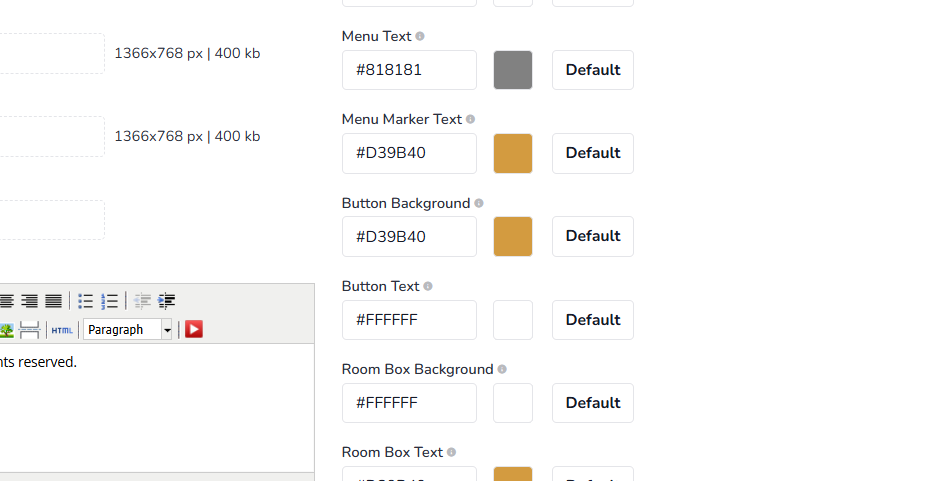Click the 'Button Text' label
Screen dimensions: 928x481
pyautogui.click(x=381, y=286)
